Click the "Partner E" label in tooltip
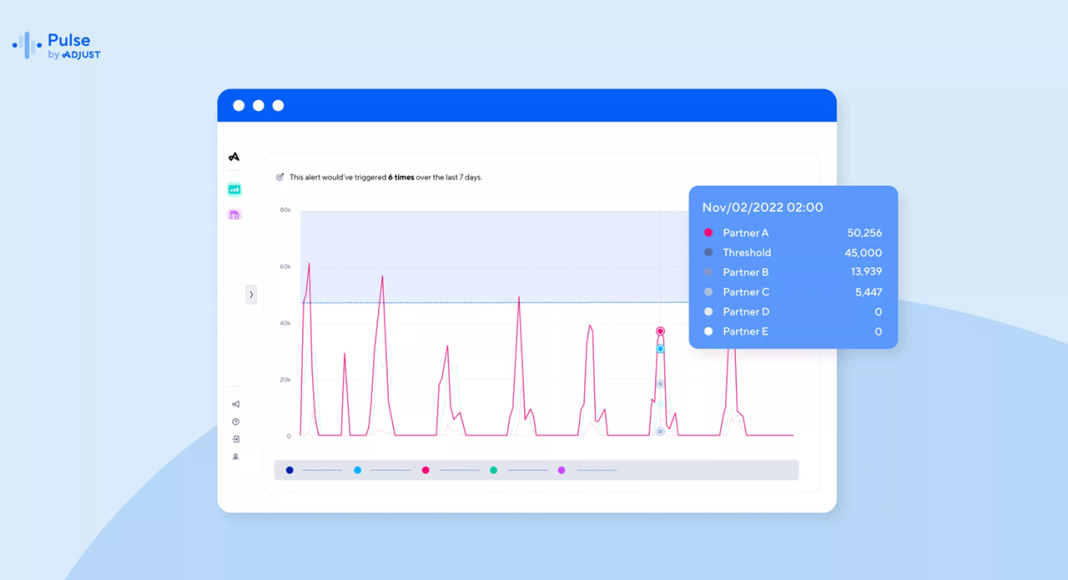Screen dimensions: 1068x580 coord(746,332)
